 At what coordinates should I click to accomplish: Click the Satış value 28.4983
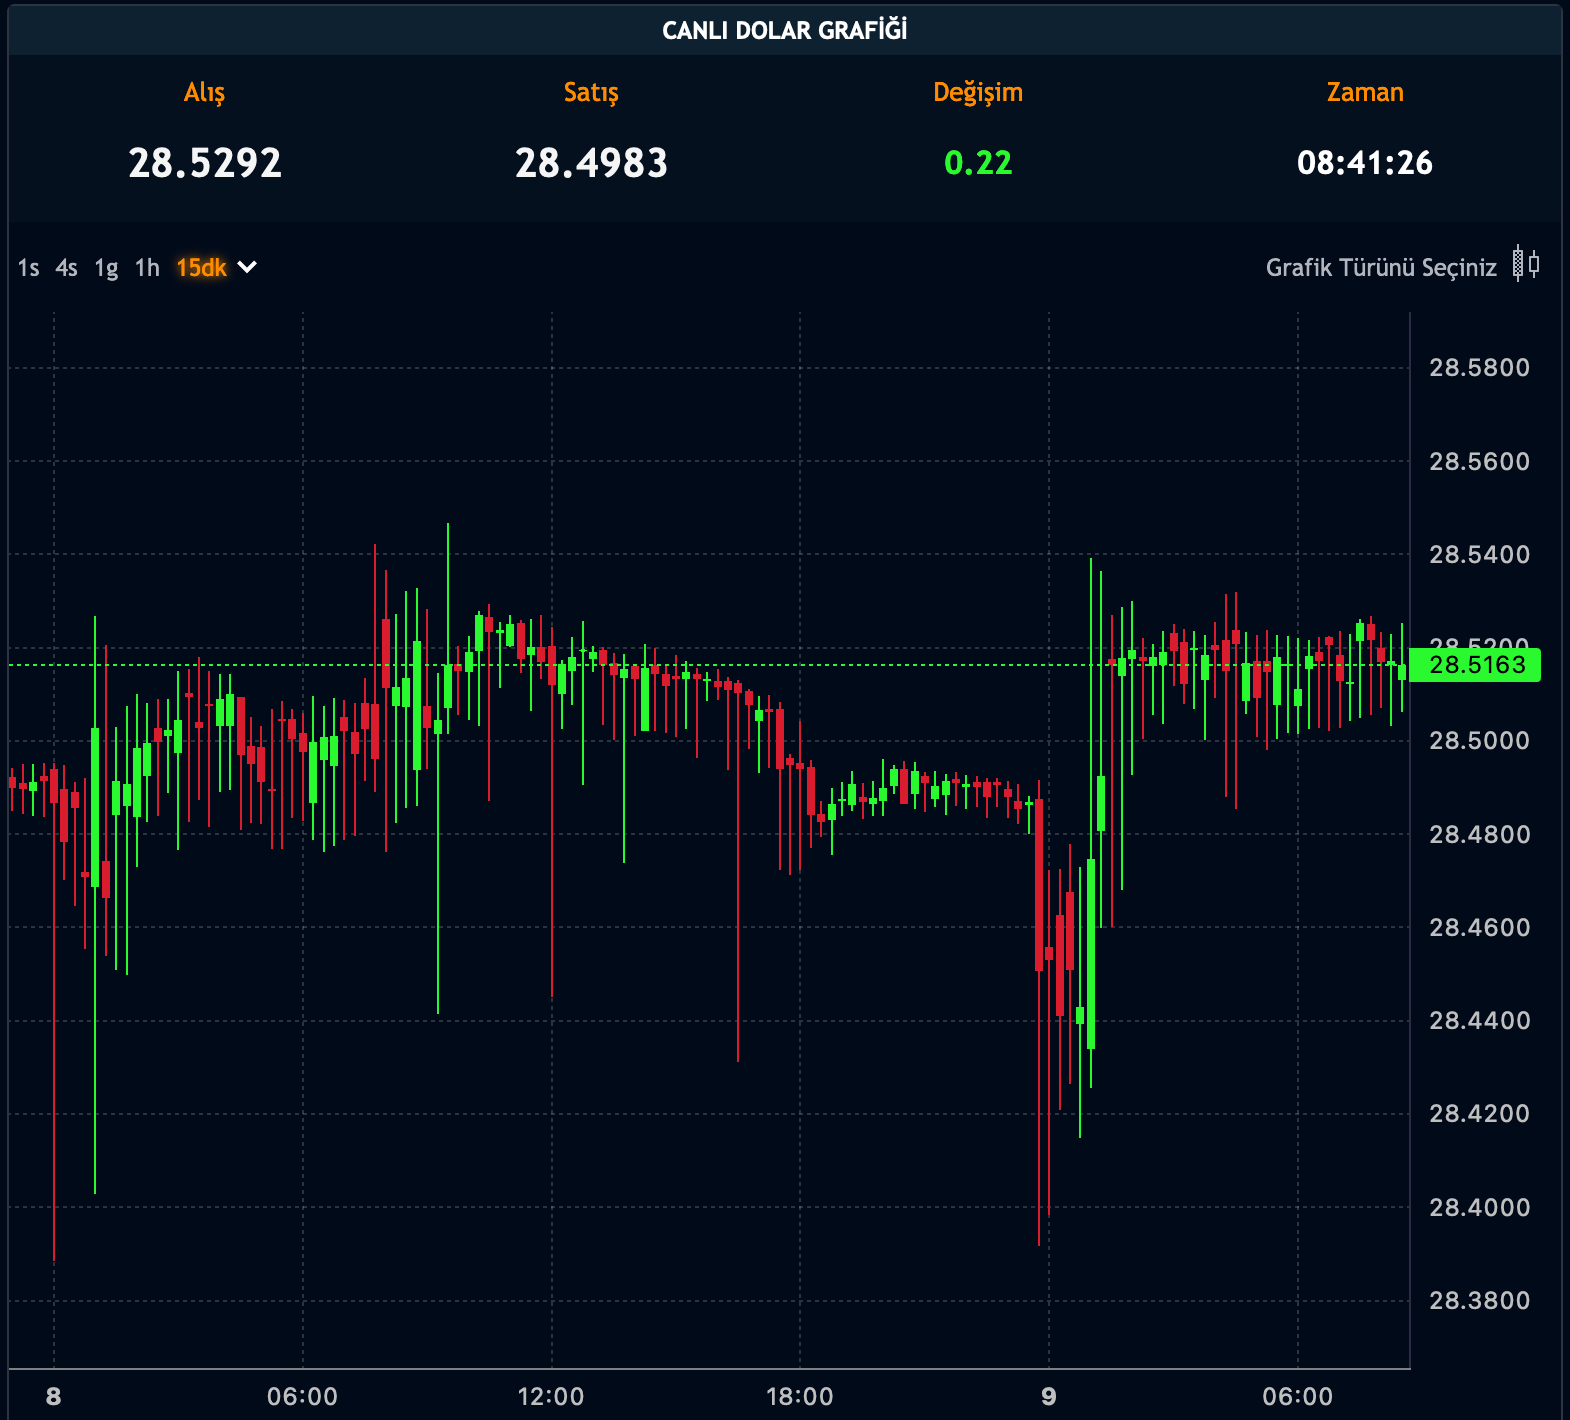tap(591, 163)
